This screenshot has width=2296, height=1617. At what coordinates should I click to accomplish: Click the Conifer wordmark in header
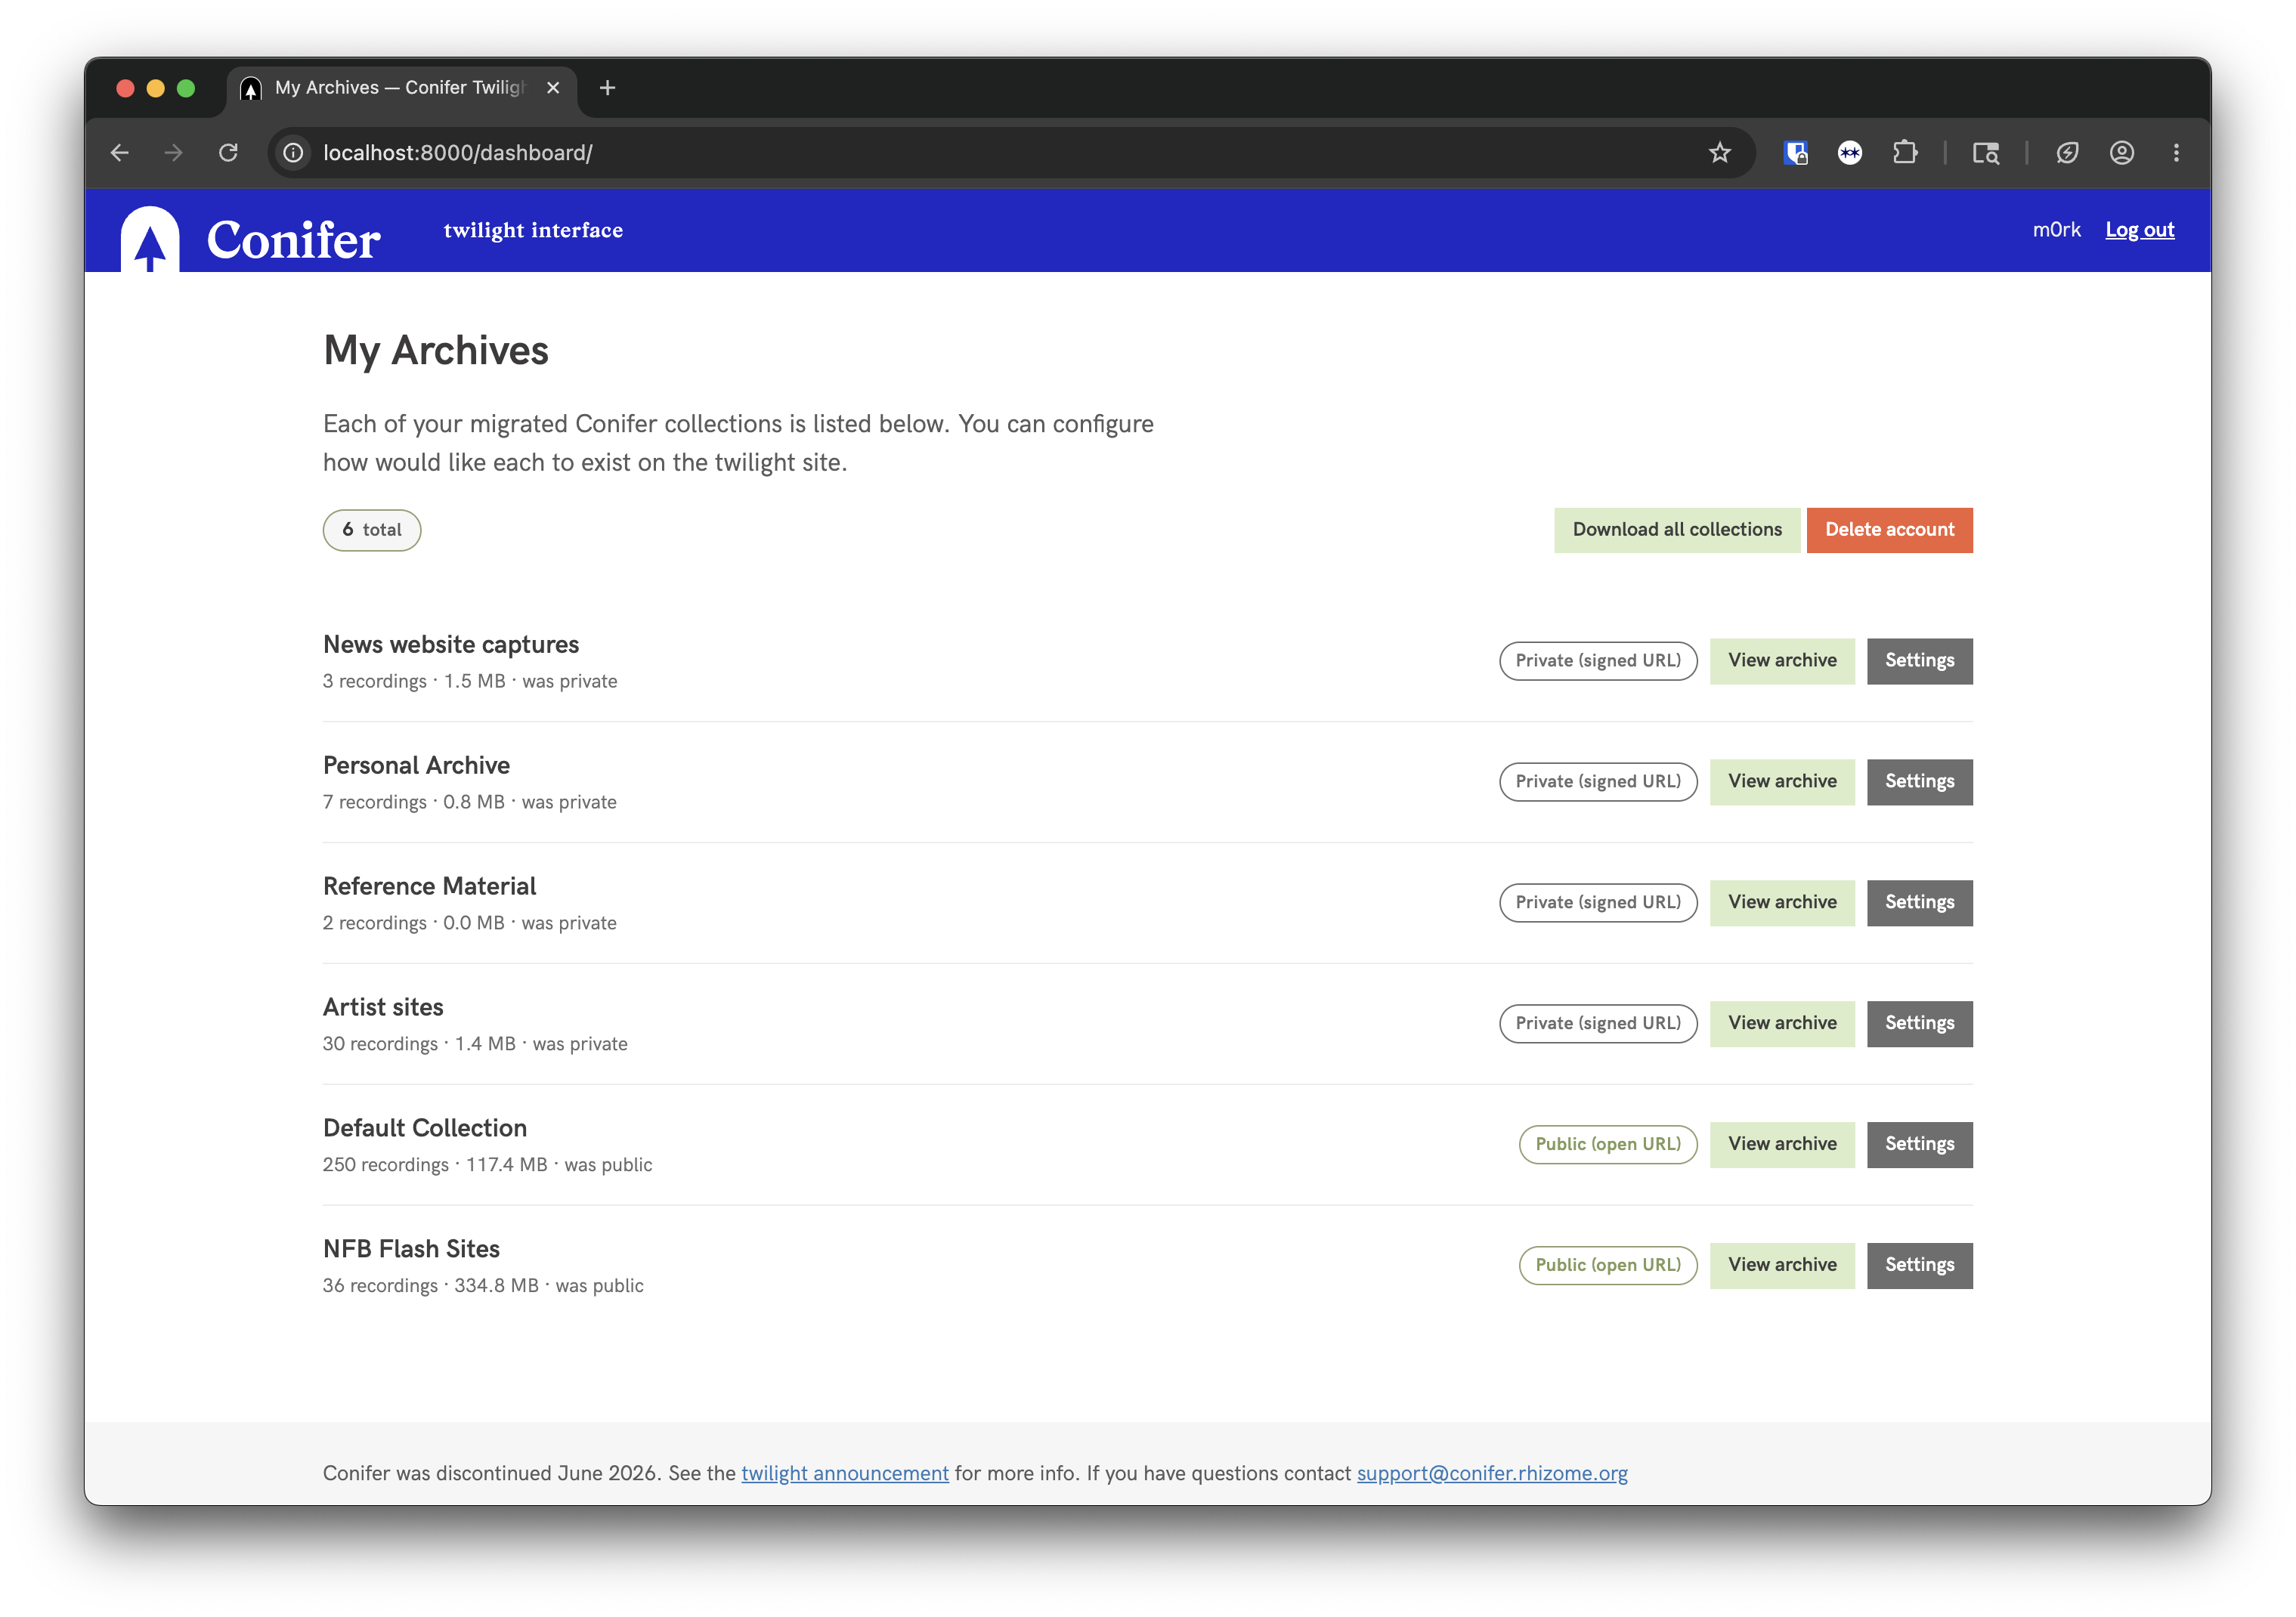pos(293,240)
